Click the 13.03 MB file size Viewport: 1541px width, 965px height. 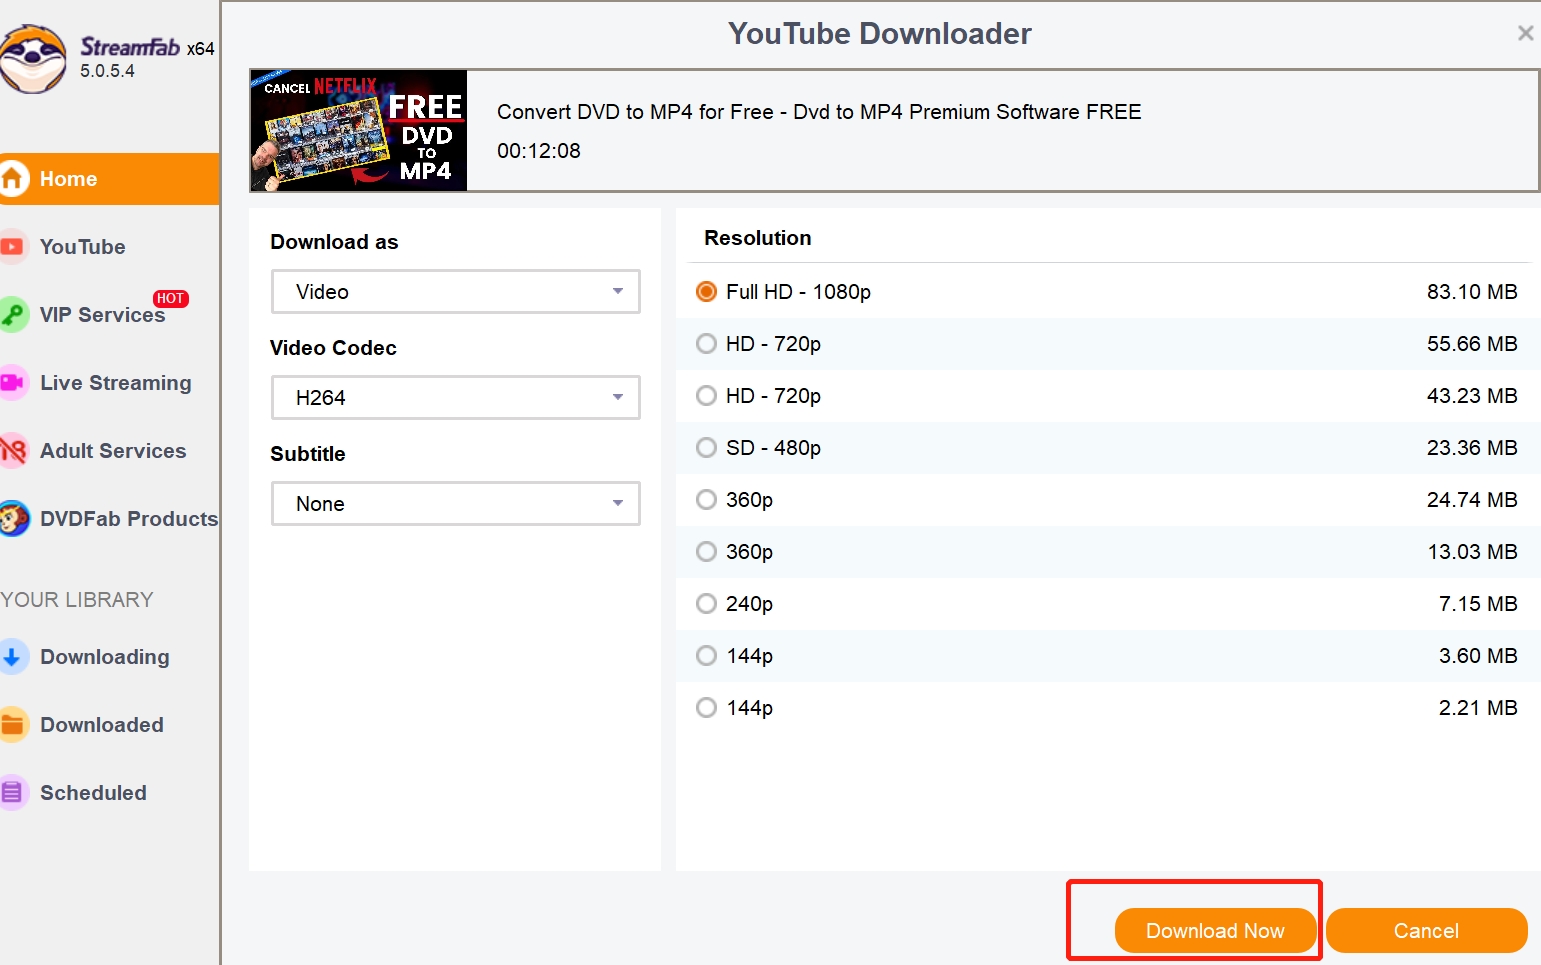(1472, 552)
